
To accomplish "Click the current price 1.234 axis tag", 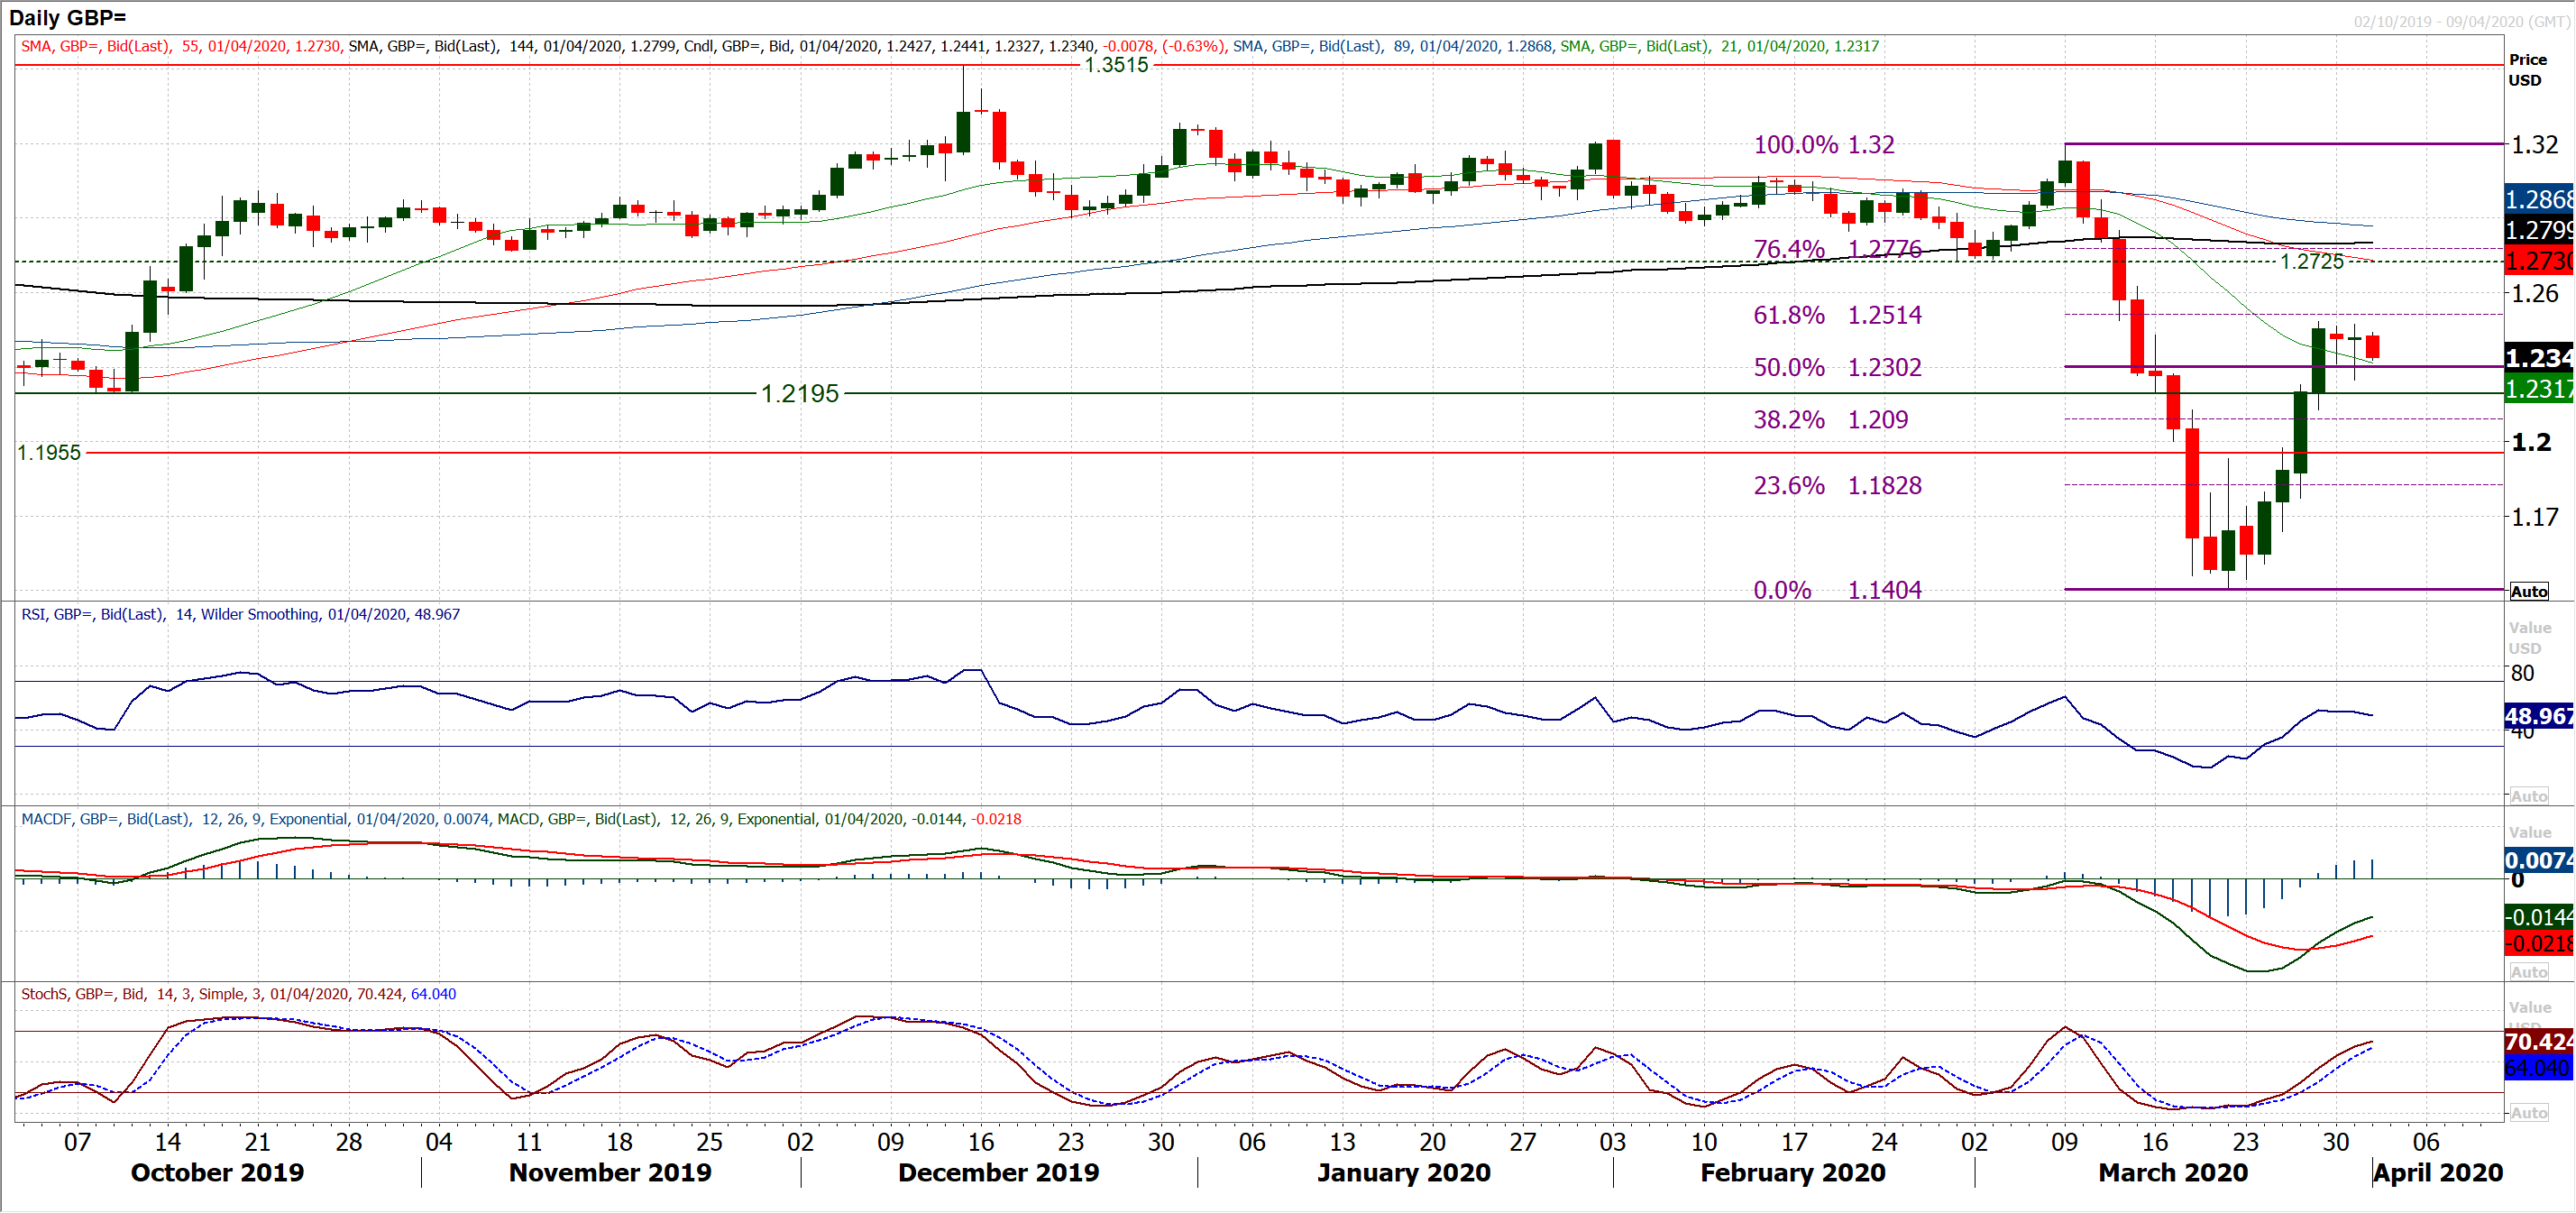I will (2539, 357).
